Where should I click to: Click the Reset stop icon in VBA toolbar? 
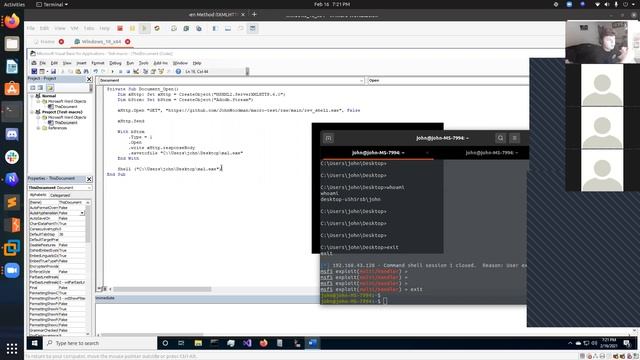[x=128, y=71]
